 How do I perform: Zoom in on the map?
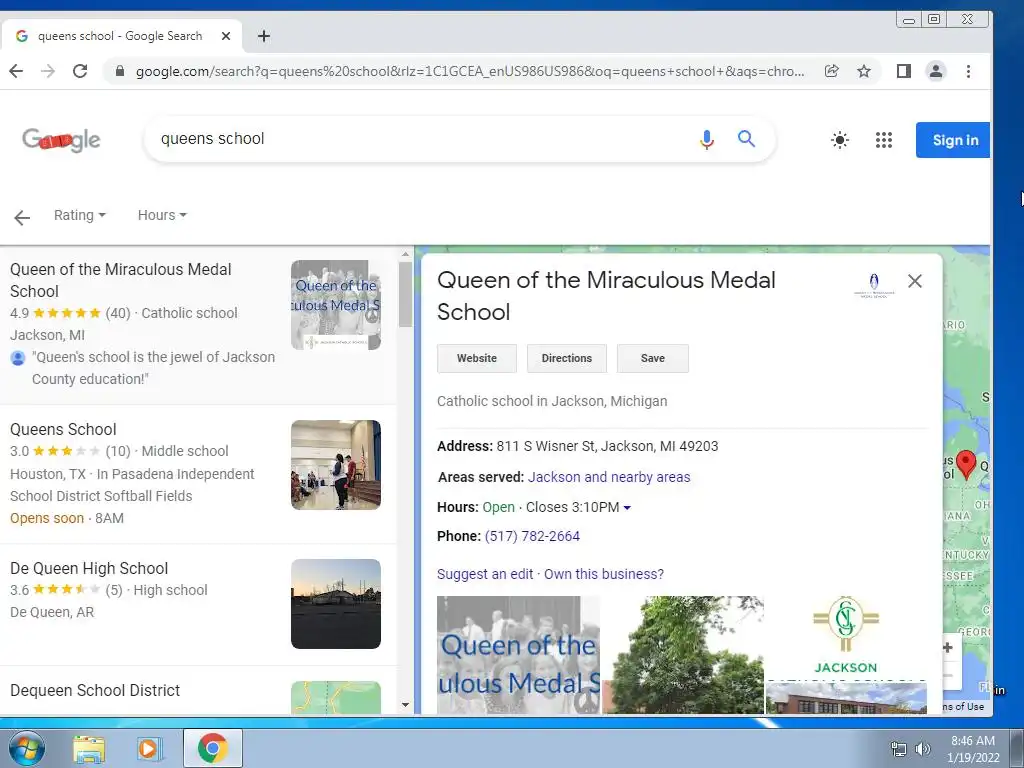[948, 648]
